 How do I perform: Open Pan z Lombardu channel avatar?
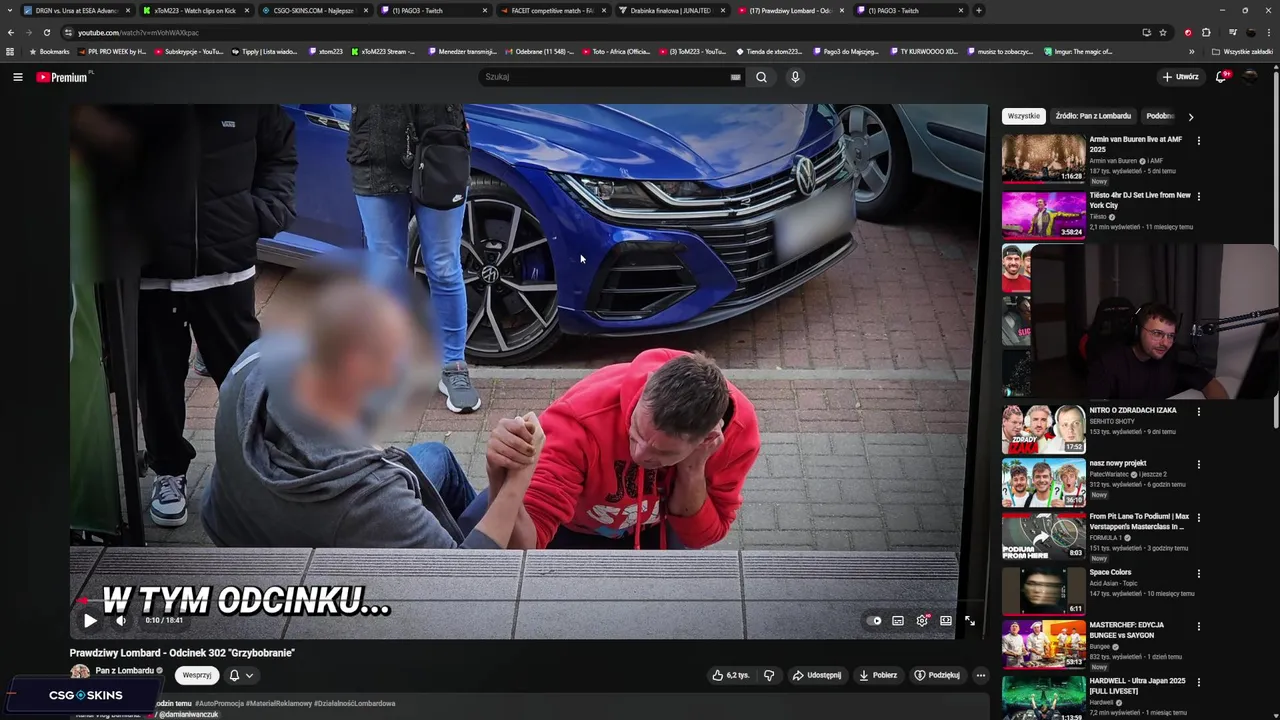pos(79,673)
